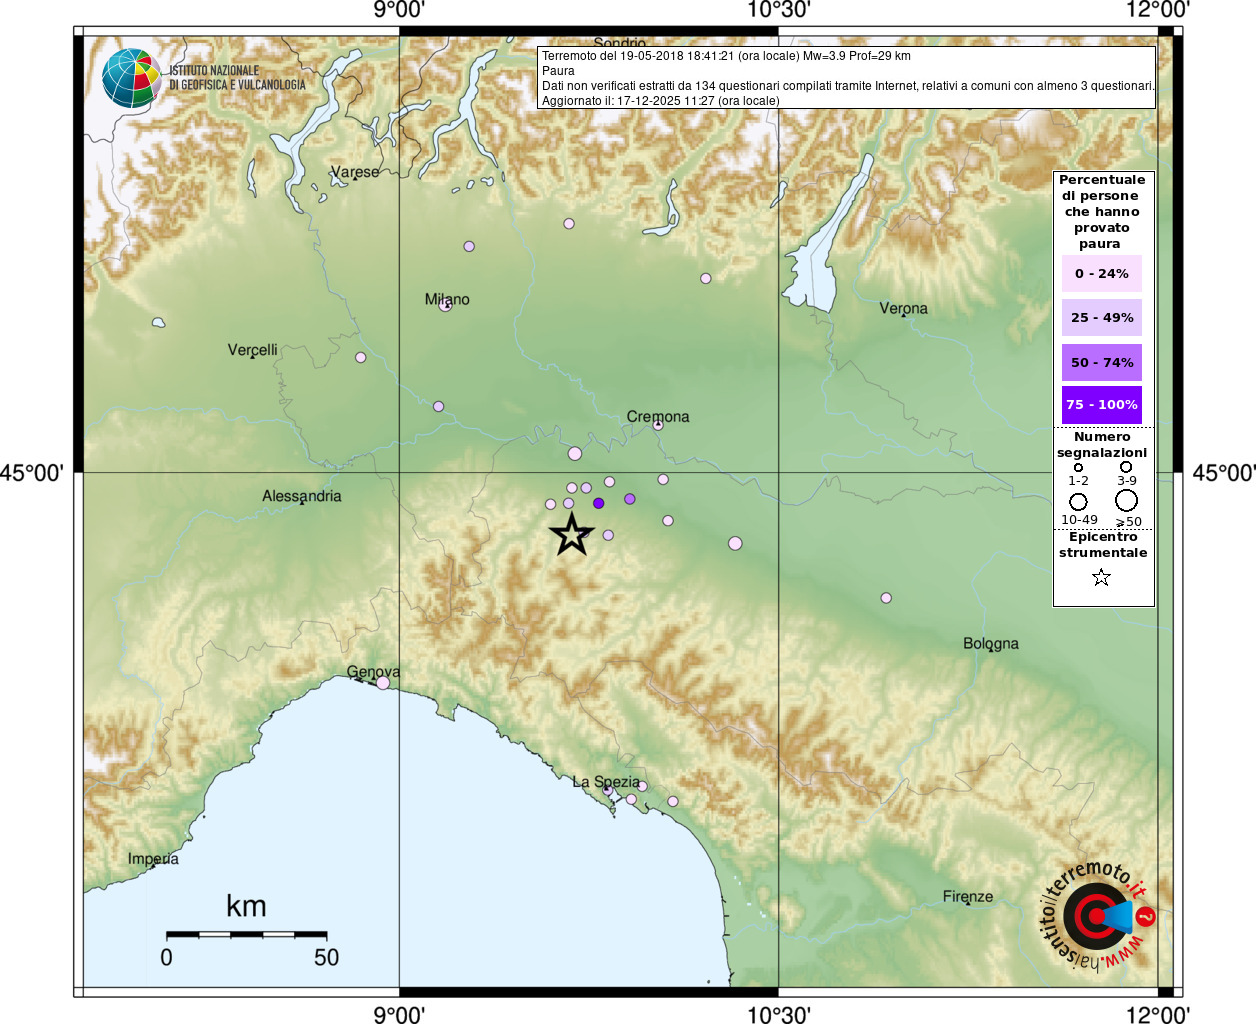Click the km scale bar

[246, 934]
